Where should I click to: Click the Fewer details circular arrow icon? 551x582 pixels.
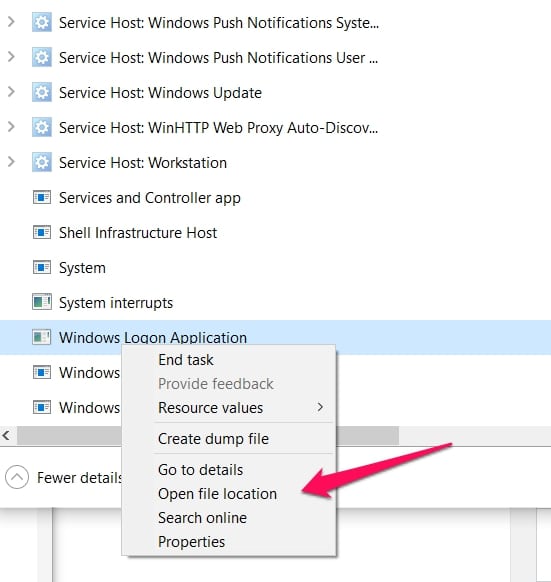17,477
